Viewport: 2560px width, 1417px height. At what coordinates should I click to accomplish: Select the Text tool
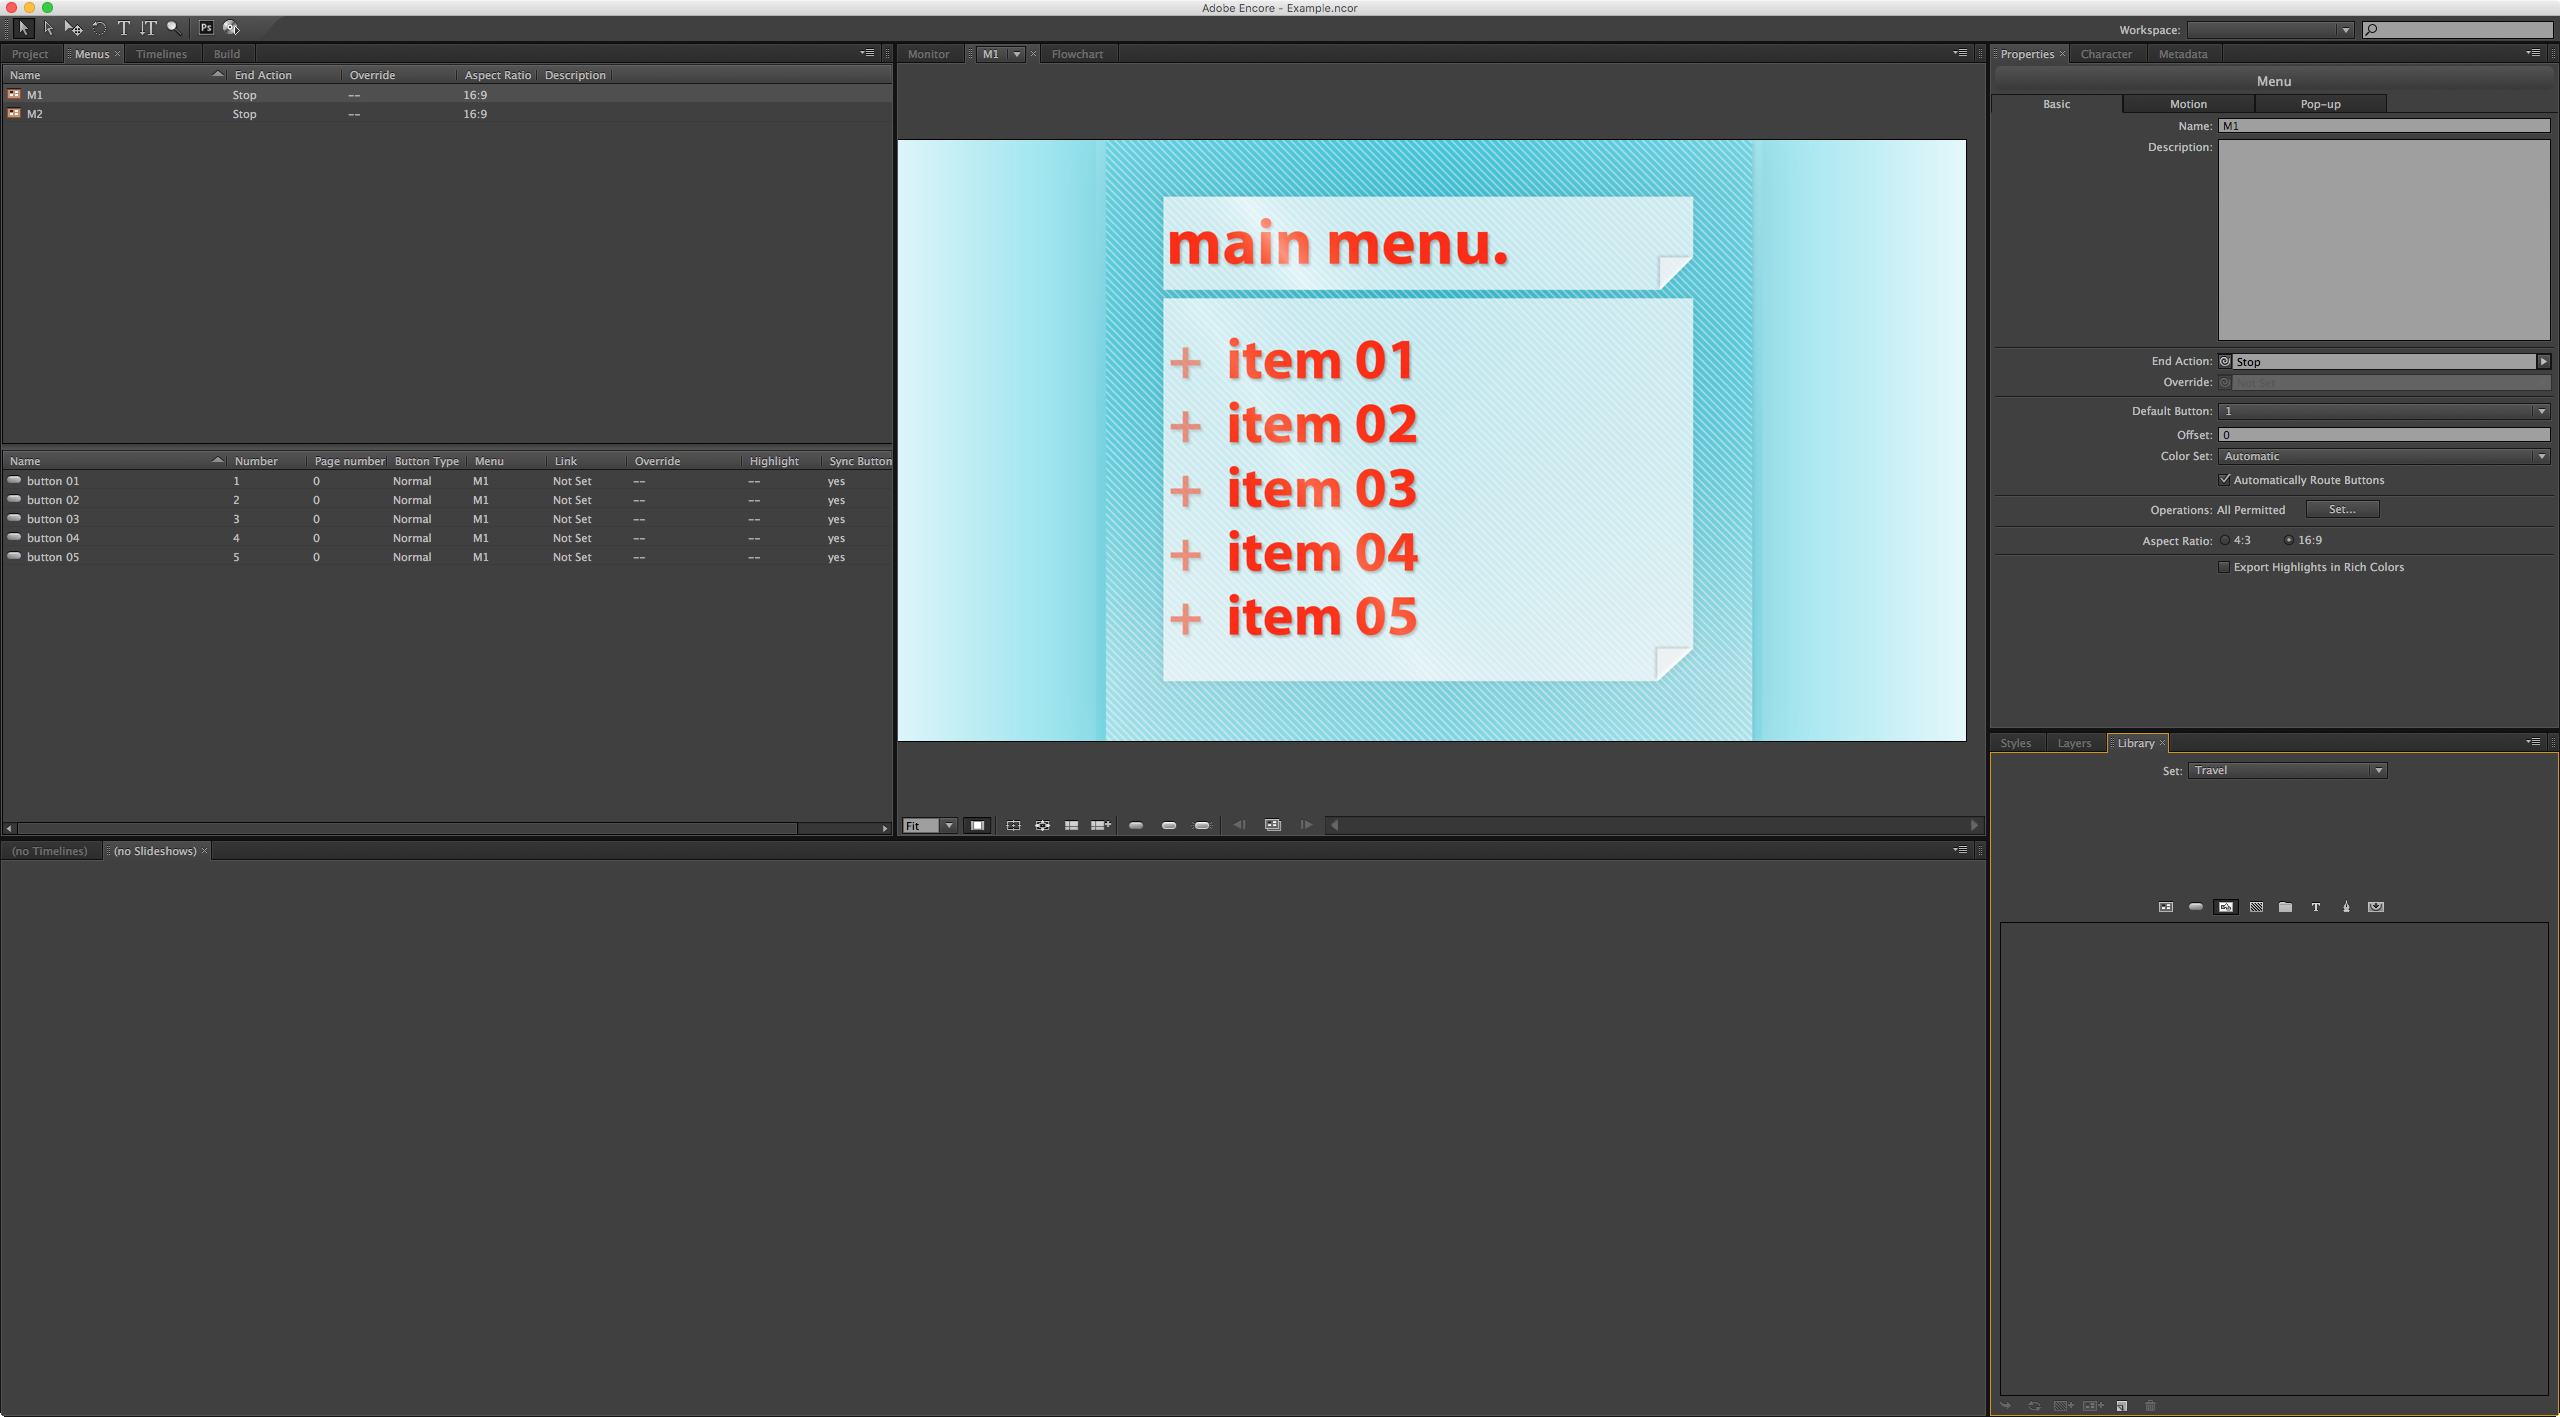[123, 28]
